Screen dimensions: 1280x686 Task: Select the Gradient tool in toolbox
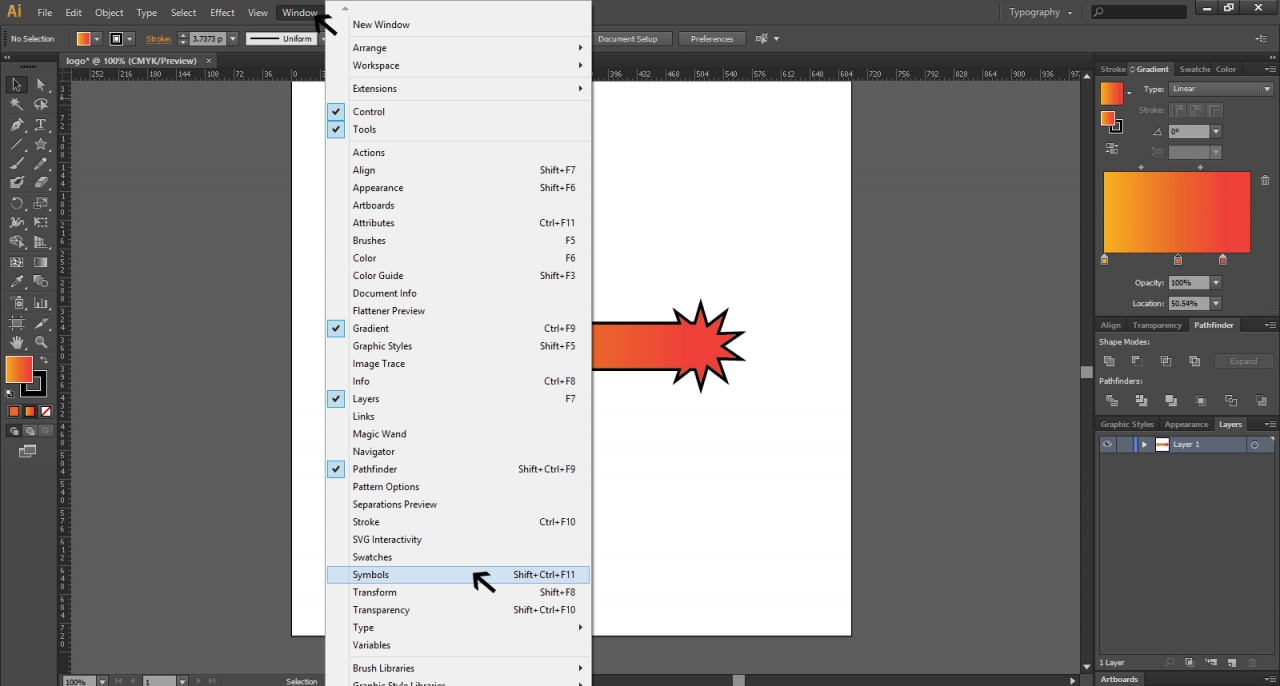41,262
